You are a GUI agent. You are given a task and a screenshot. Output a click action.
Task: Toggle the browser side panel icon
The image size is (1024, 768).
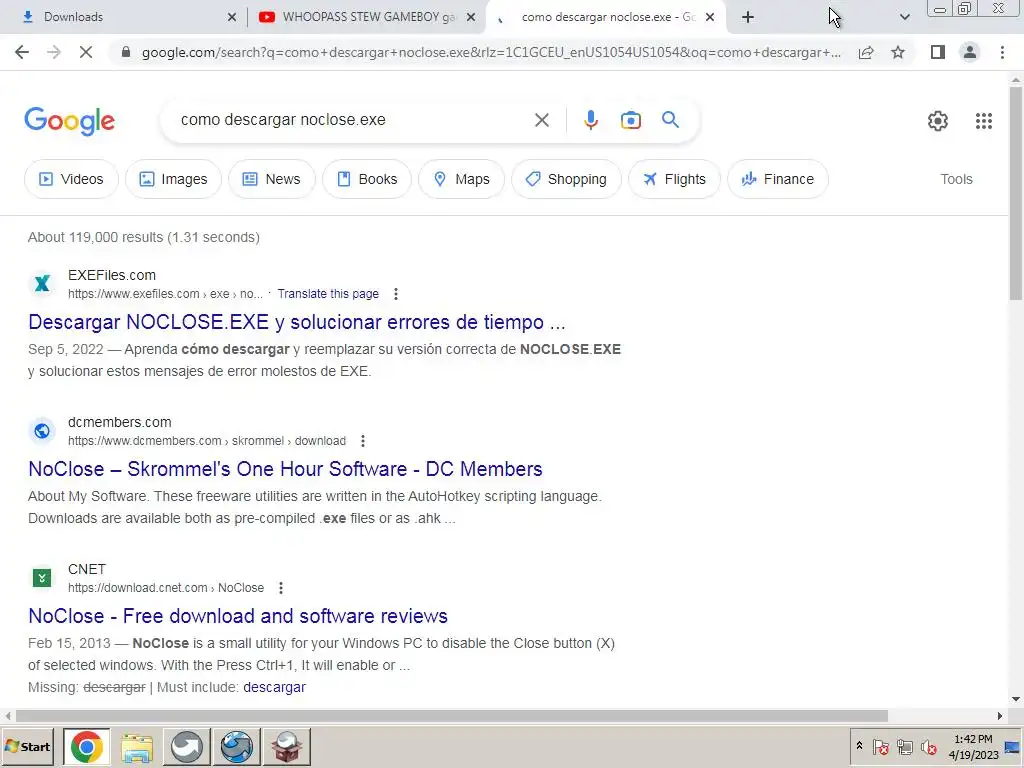[x=938, y=52]
